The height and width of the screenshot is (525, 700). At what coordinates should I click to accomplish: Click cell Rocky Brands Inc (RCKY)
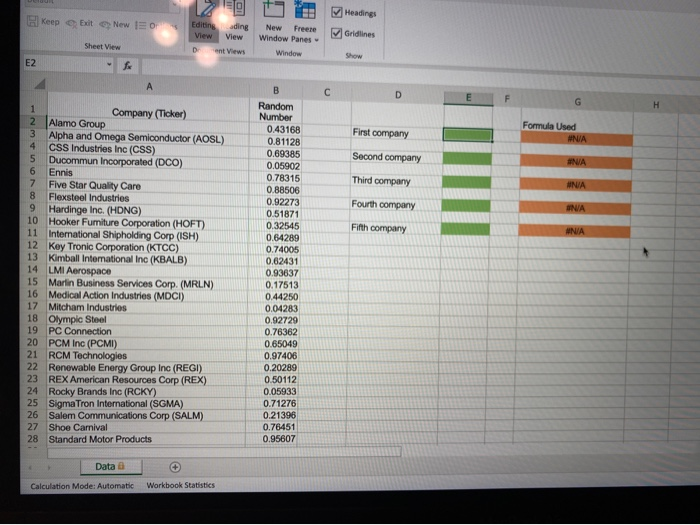pyautogui.click(x=146, y=392)
